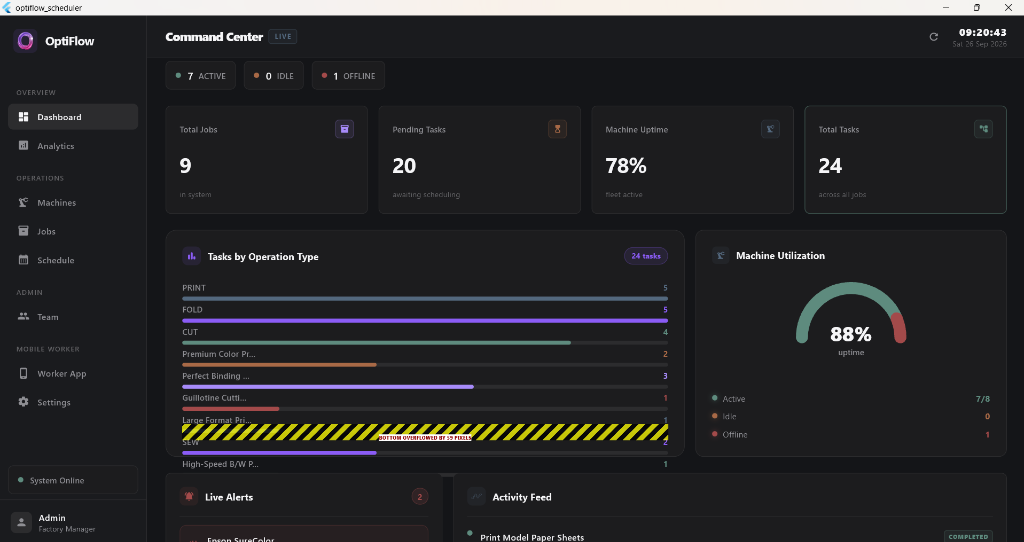Restore down the optiflow_scheduler window
This screenshot has height=542, width=1024.
point(976,8)
